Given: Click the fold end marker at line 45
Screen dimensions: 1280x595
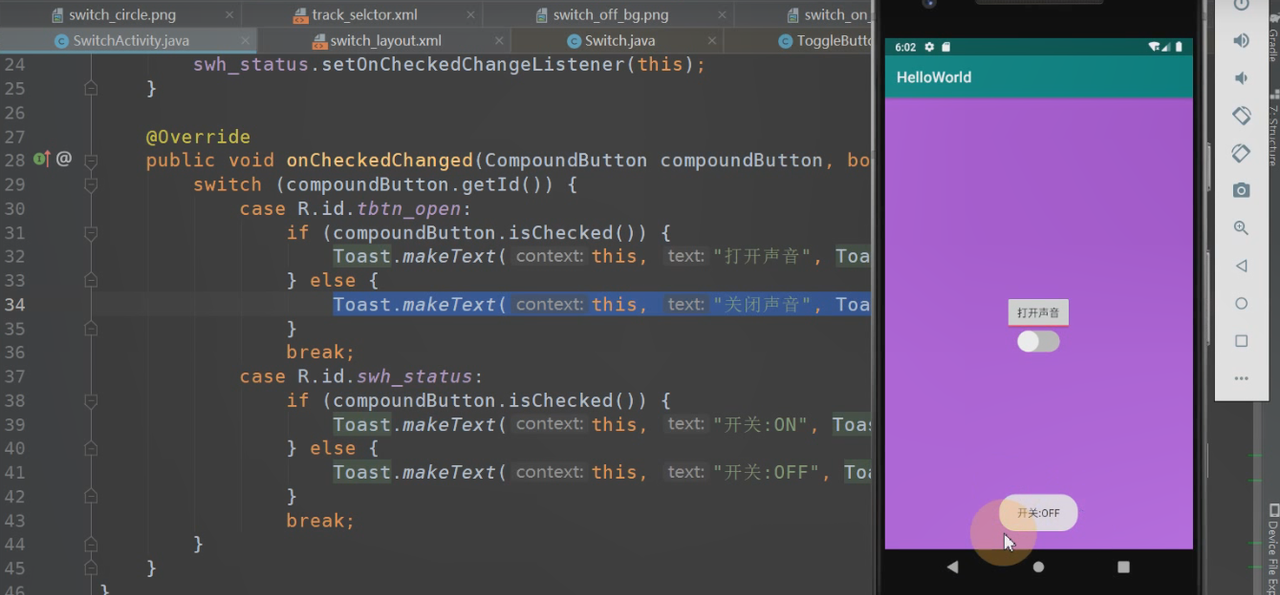Looking at the screenshot, I should click(x=91, y=568).
